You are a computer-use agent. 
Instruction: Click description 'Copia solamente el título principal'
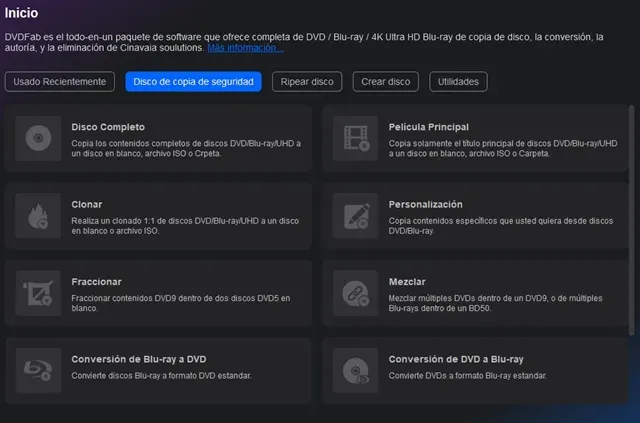point(503,148)
